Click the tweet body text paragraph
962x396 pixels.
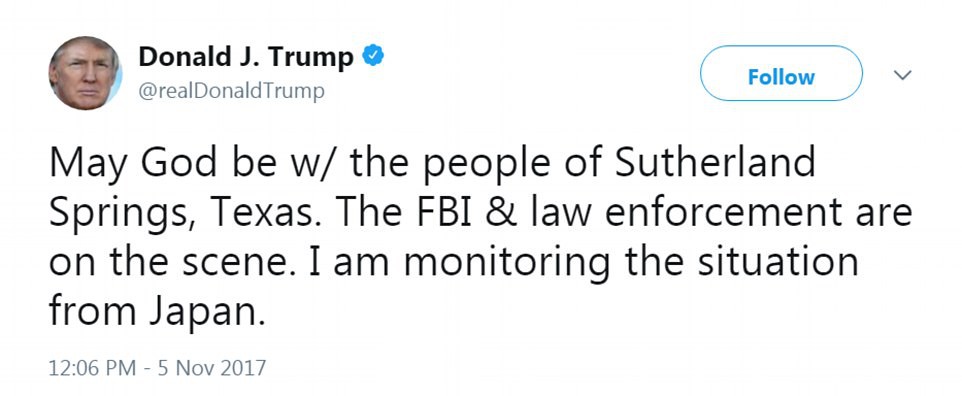coord(480,238)
